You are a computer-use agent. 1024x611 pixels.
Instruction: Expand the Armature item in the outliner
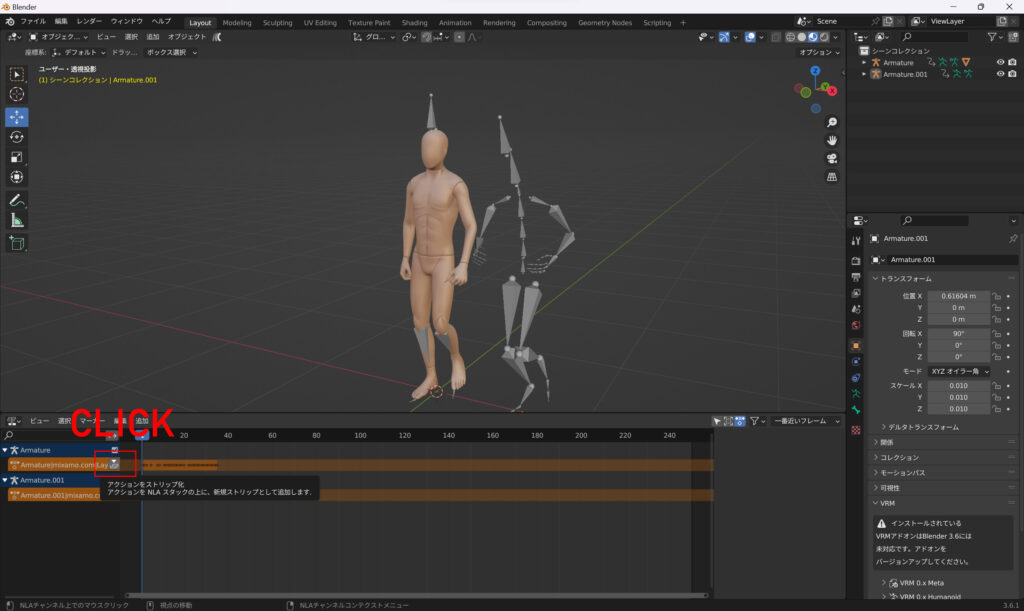point(864,62)
